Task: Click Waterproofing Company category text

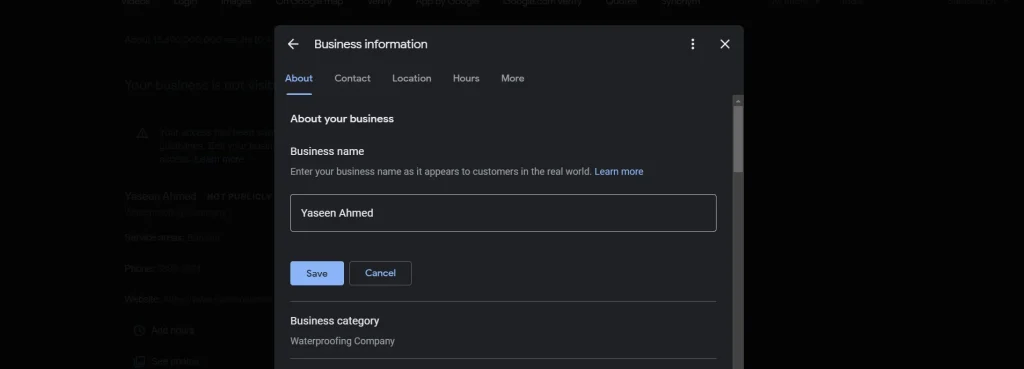Action: click(342, 341)
